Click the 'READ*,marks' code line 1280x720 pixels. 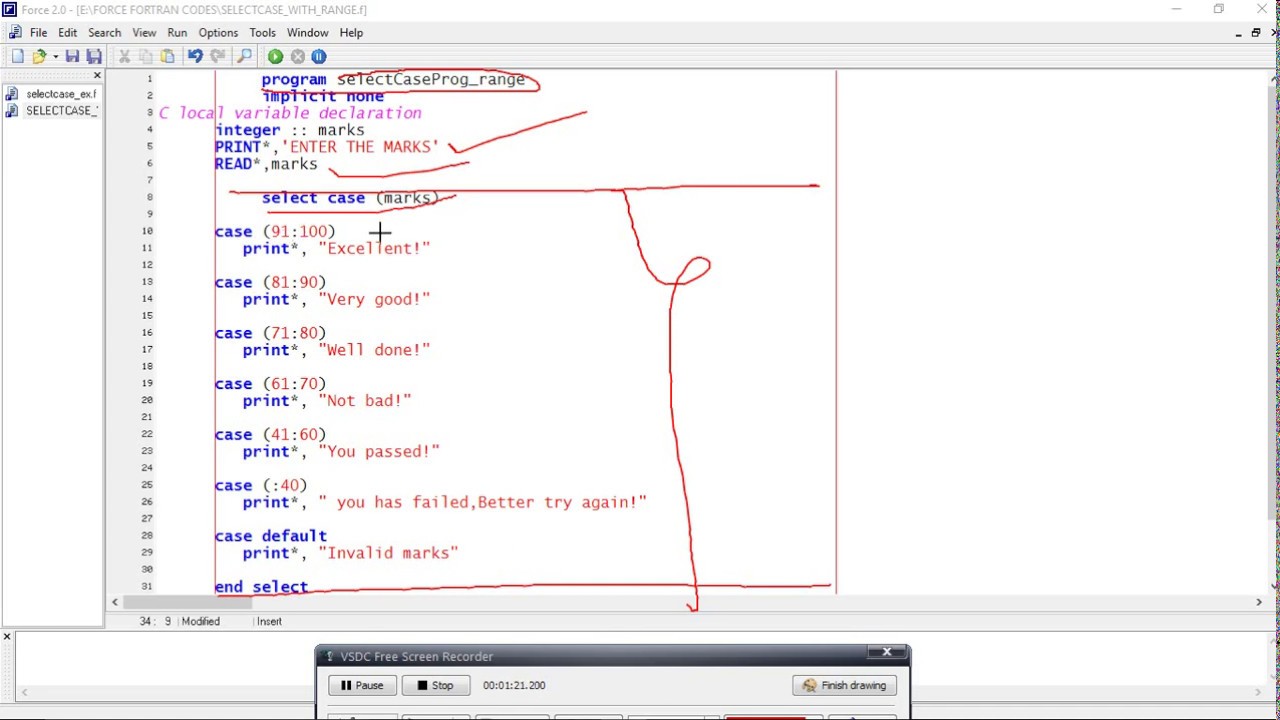point(266,164)
